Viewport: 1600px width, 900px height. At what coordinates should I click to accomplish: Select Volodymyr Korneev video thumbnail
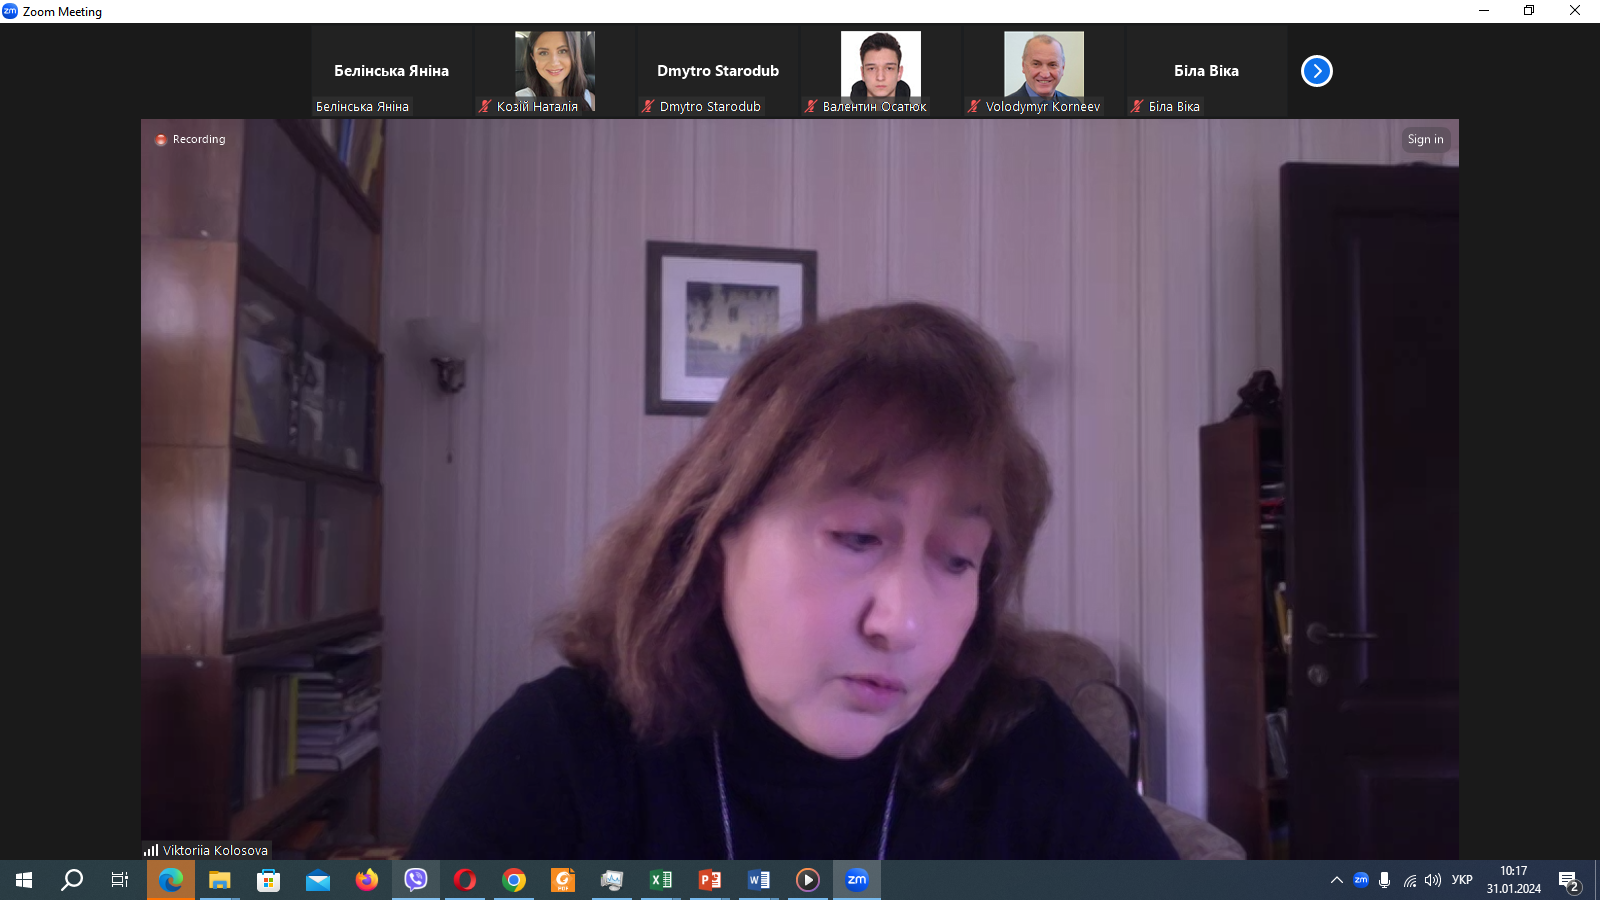pyautogui.click(x=1044, y=71)
